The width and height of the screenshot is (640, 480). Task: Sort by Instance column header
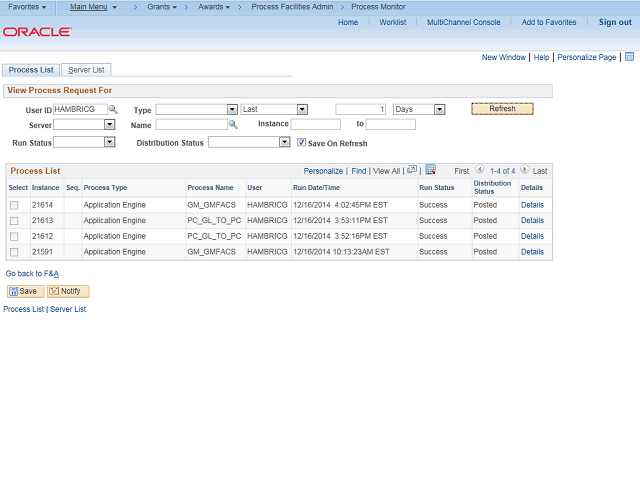tap(46, 188)
